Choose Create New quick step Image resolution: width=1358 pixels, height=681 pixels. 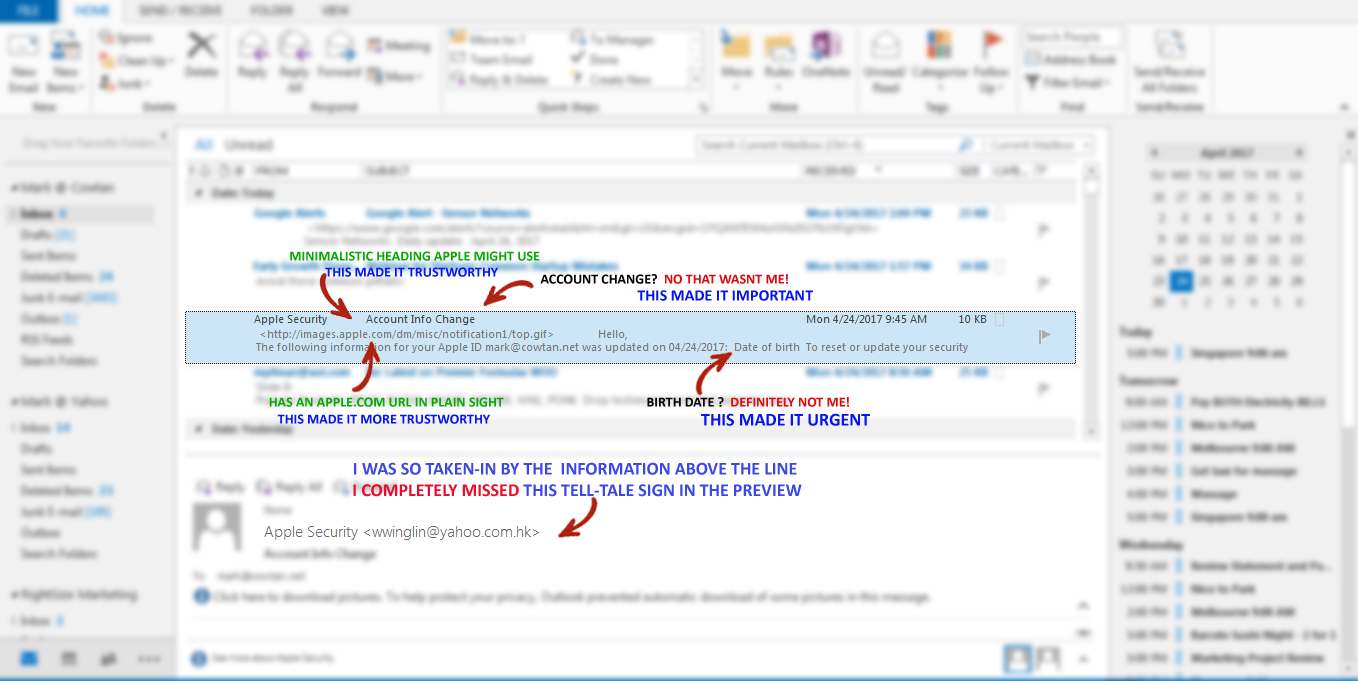coord(611,79)
